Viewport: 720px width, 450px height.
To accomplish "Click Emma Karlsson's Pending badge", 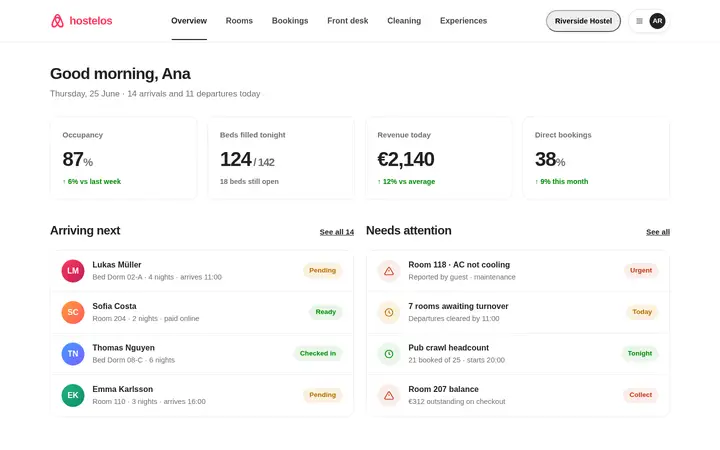I will (x=322, y=395).
